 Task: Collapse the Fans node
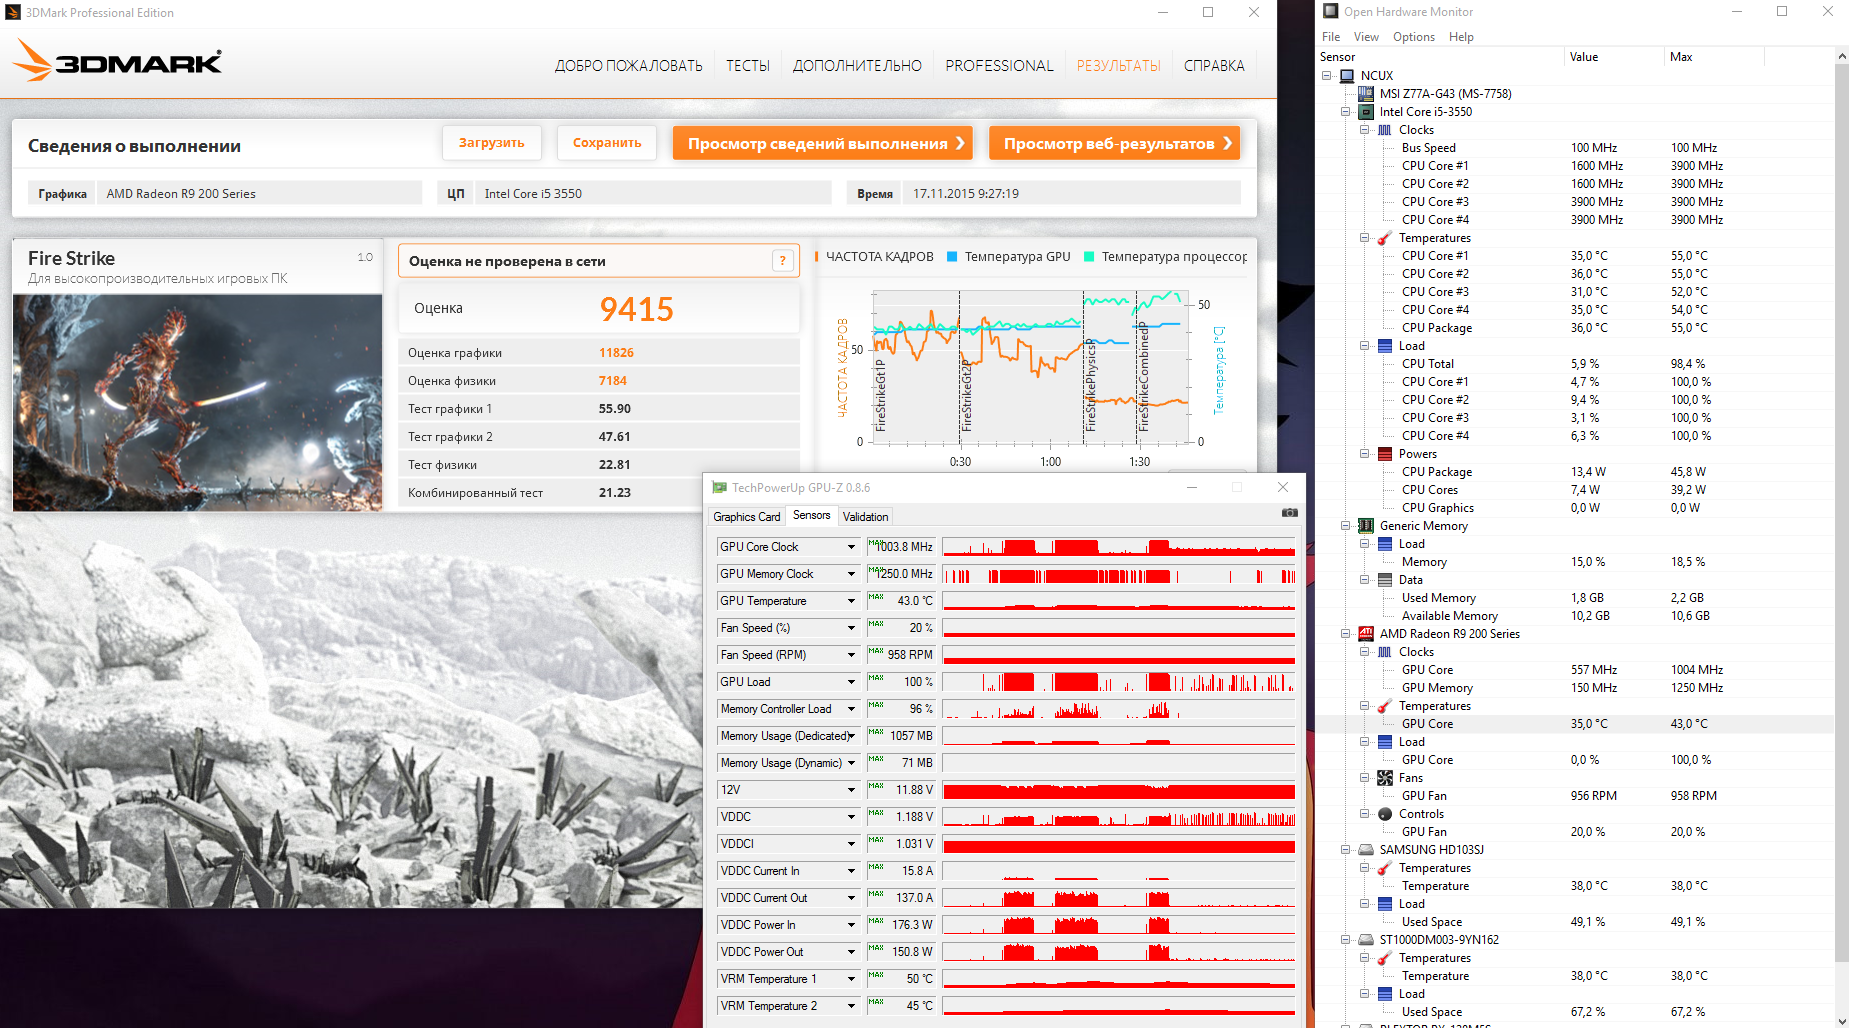[x=1365, y=778]
